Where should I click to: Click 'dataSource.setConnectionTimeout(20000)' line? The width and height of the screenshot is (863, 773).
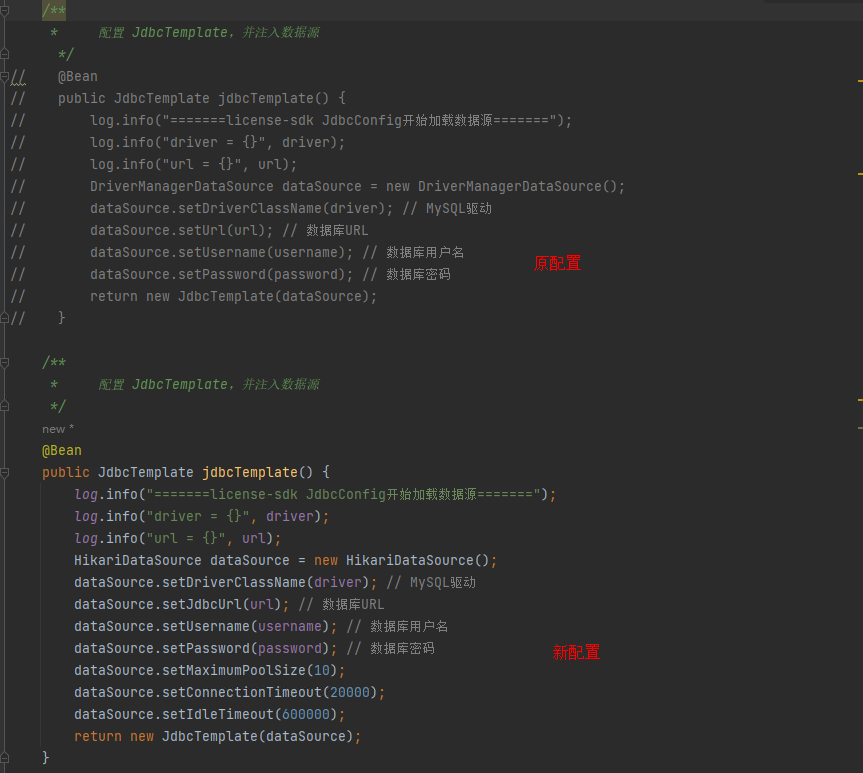229,693
